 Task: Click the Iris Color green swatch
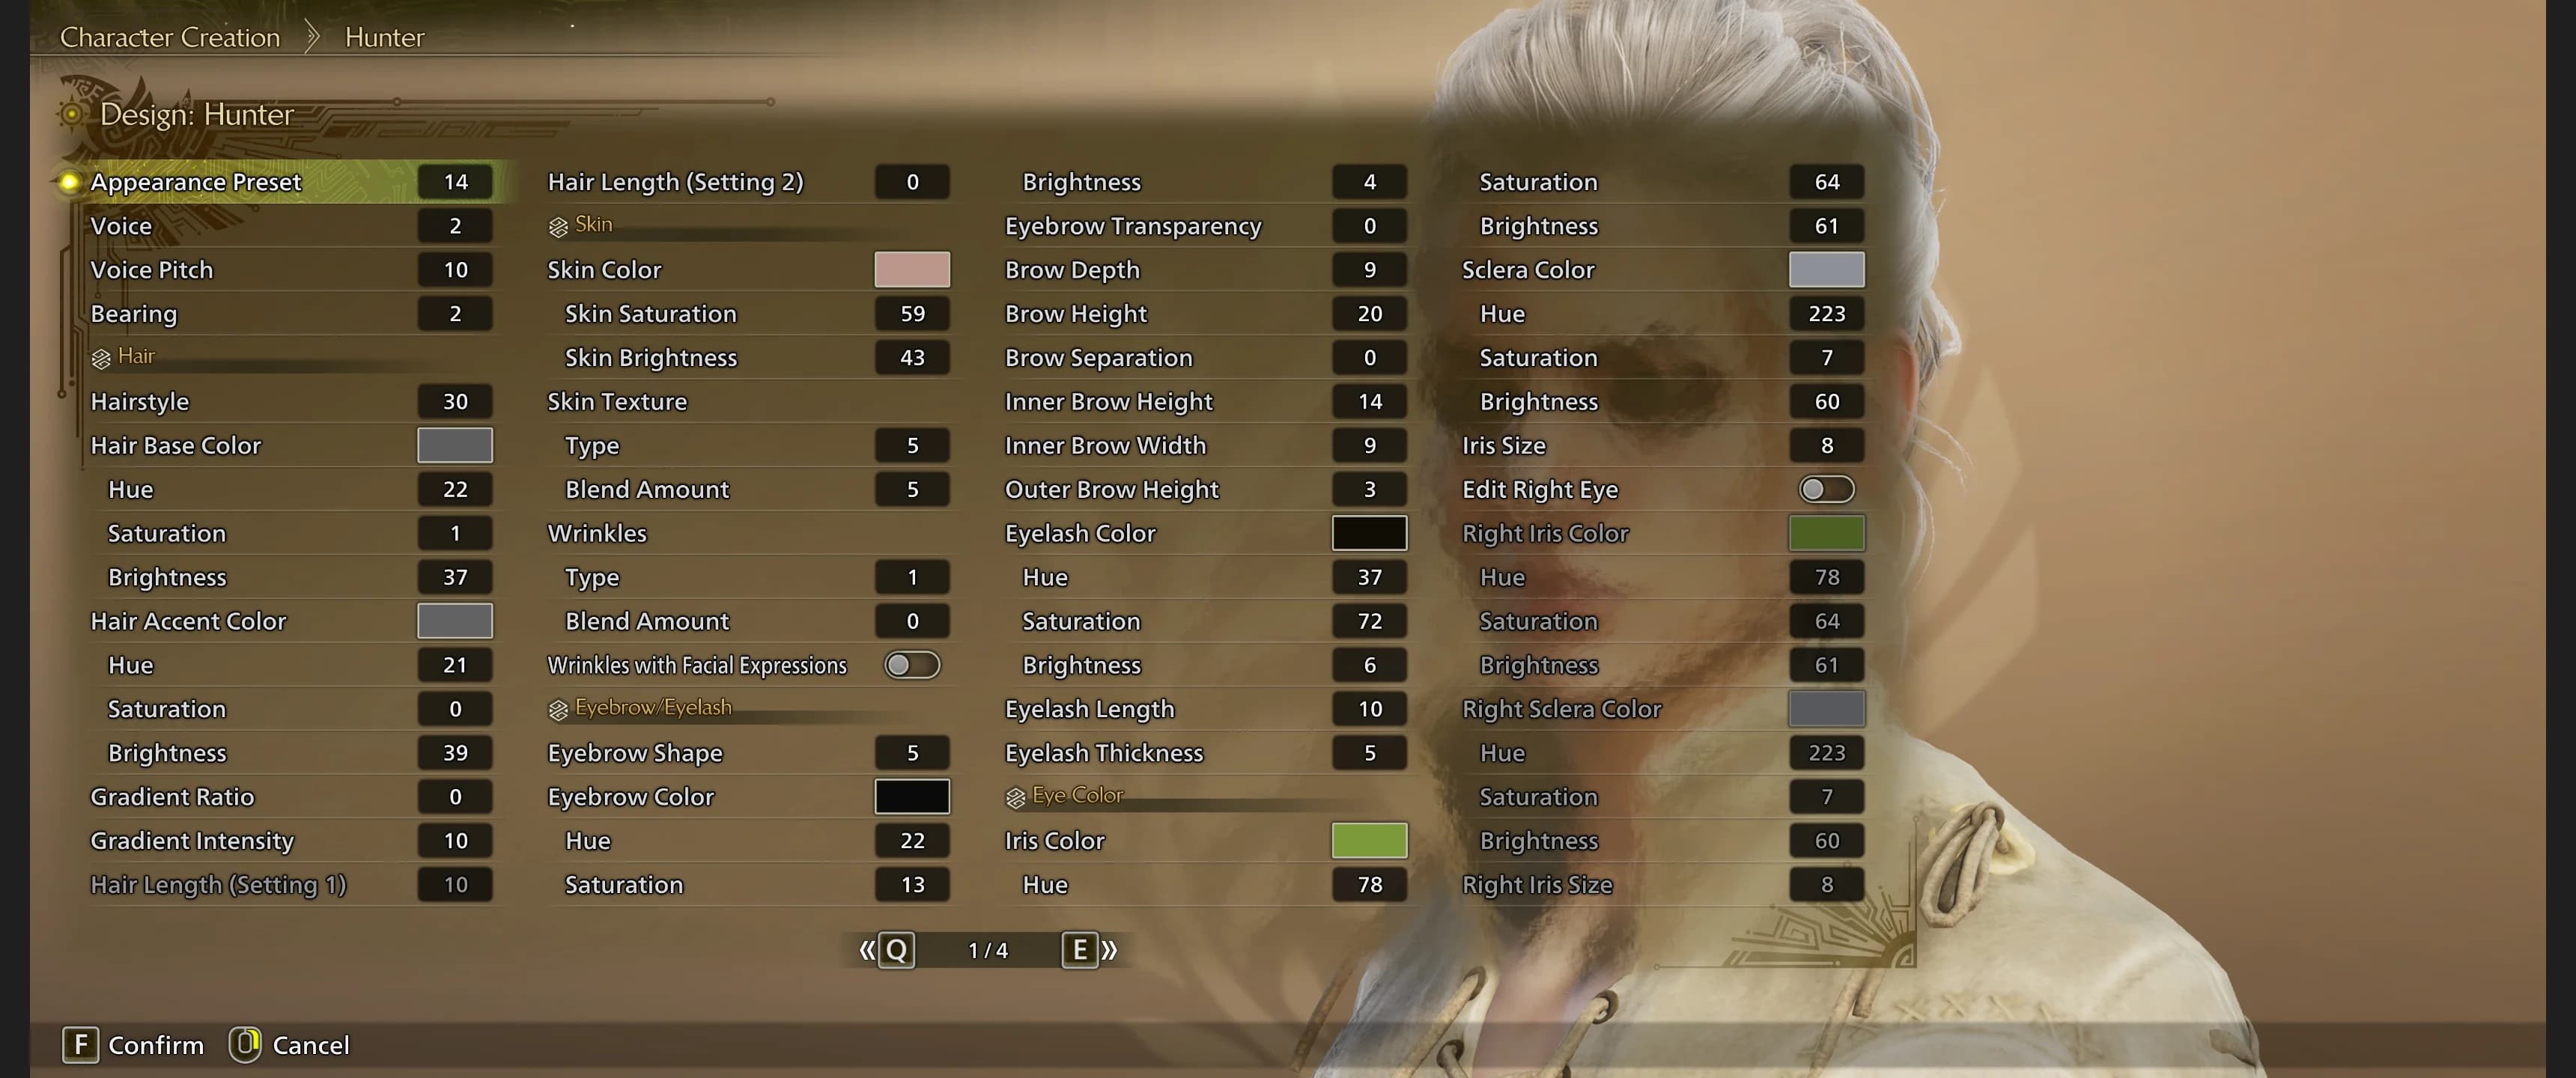(1369, 840)
